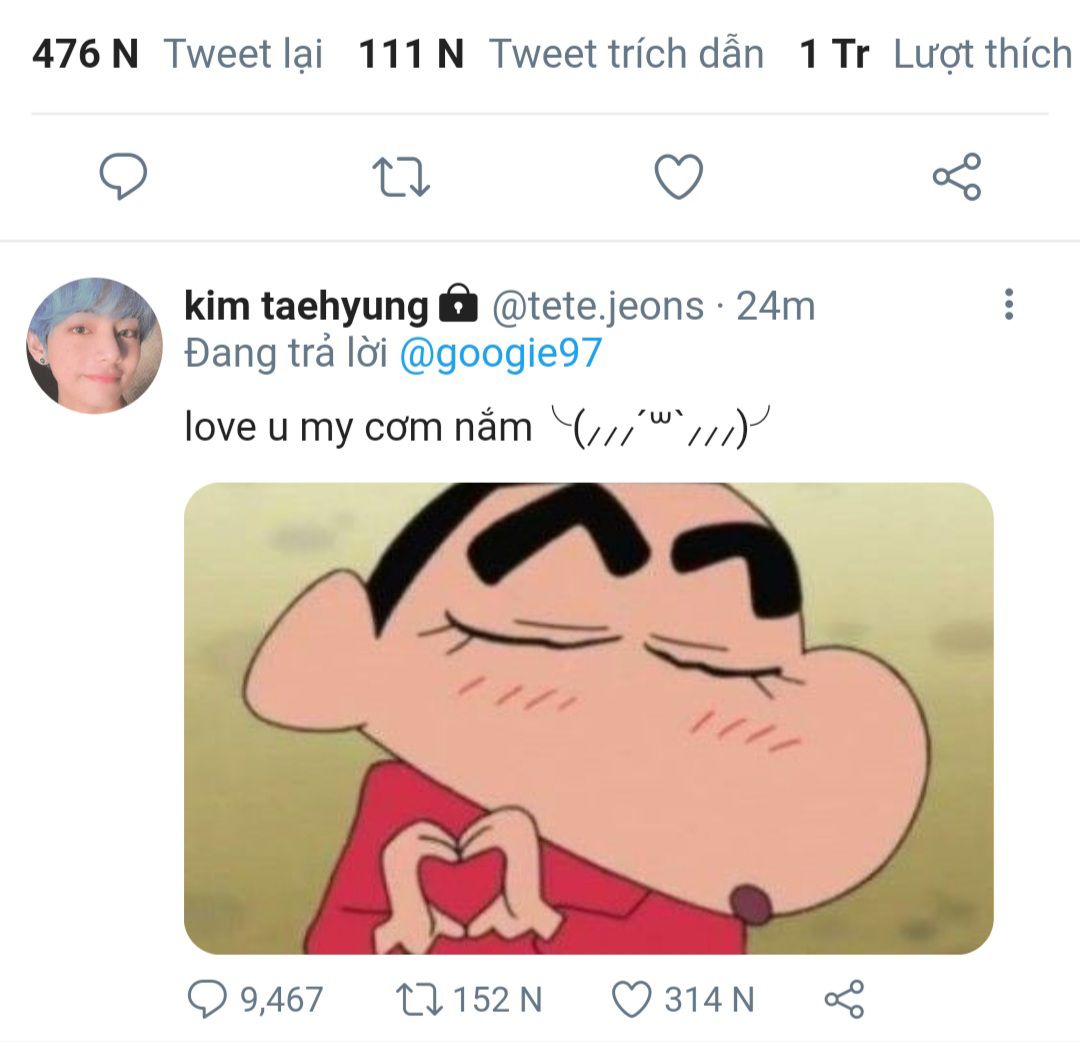Like the reply showing 314 N likes
1080x1042 pixels.
click(632, 999)
